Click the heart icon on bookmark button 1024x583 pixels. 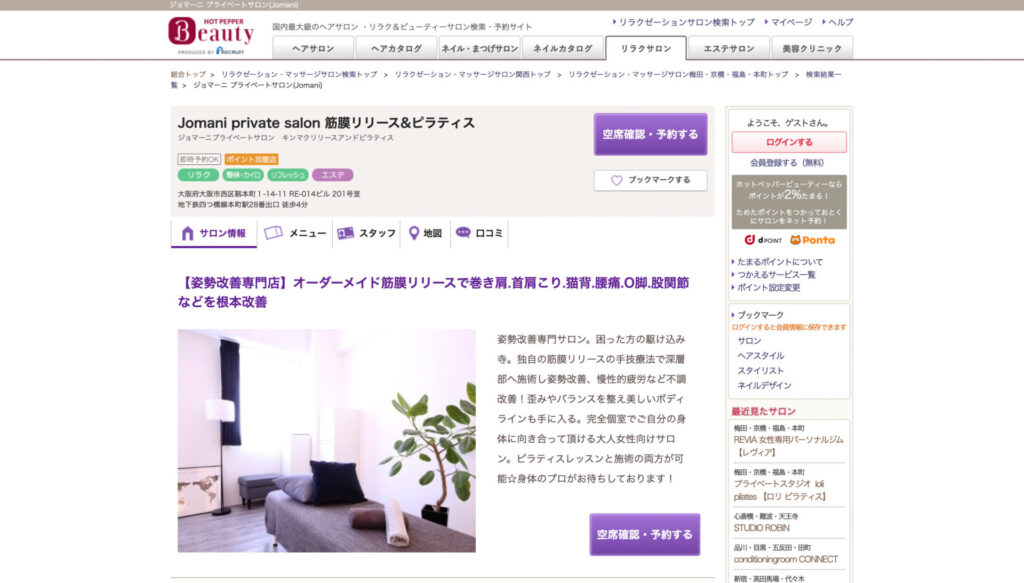coord(616,180)
